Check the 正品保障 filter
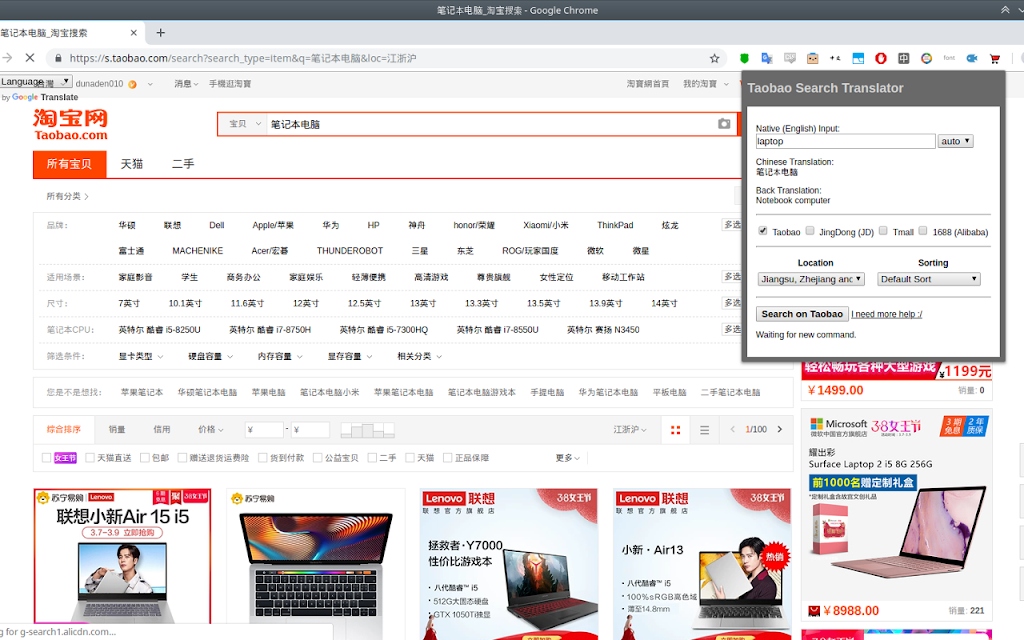1024x640 pixels. [447, 458]
